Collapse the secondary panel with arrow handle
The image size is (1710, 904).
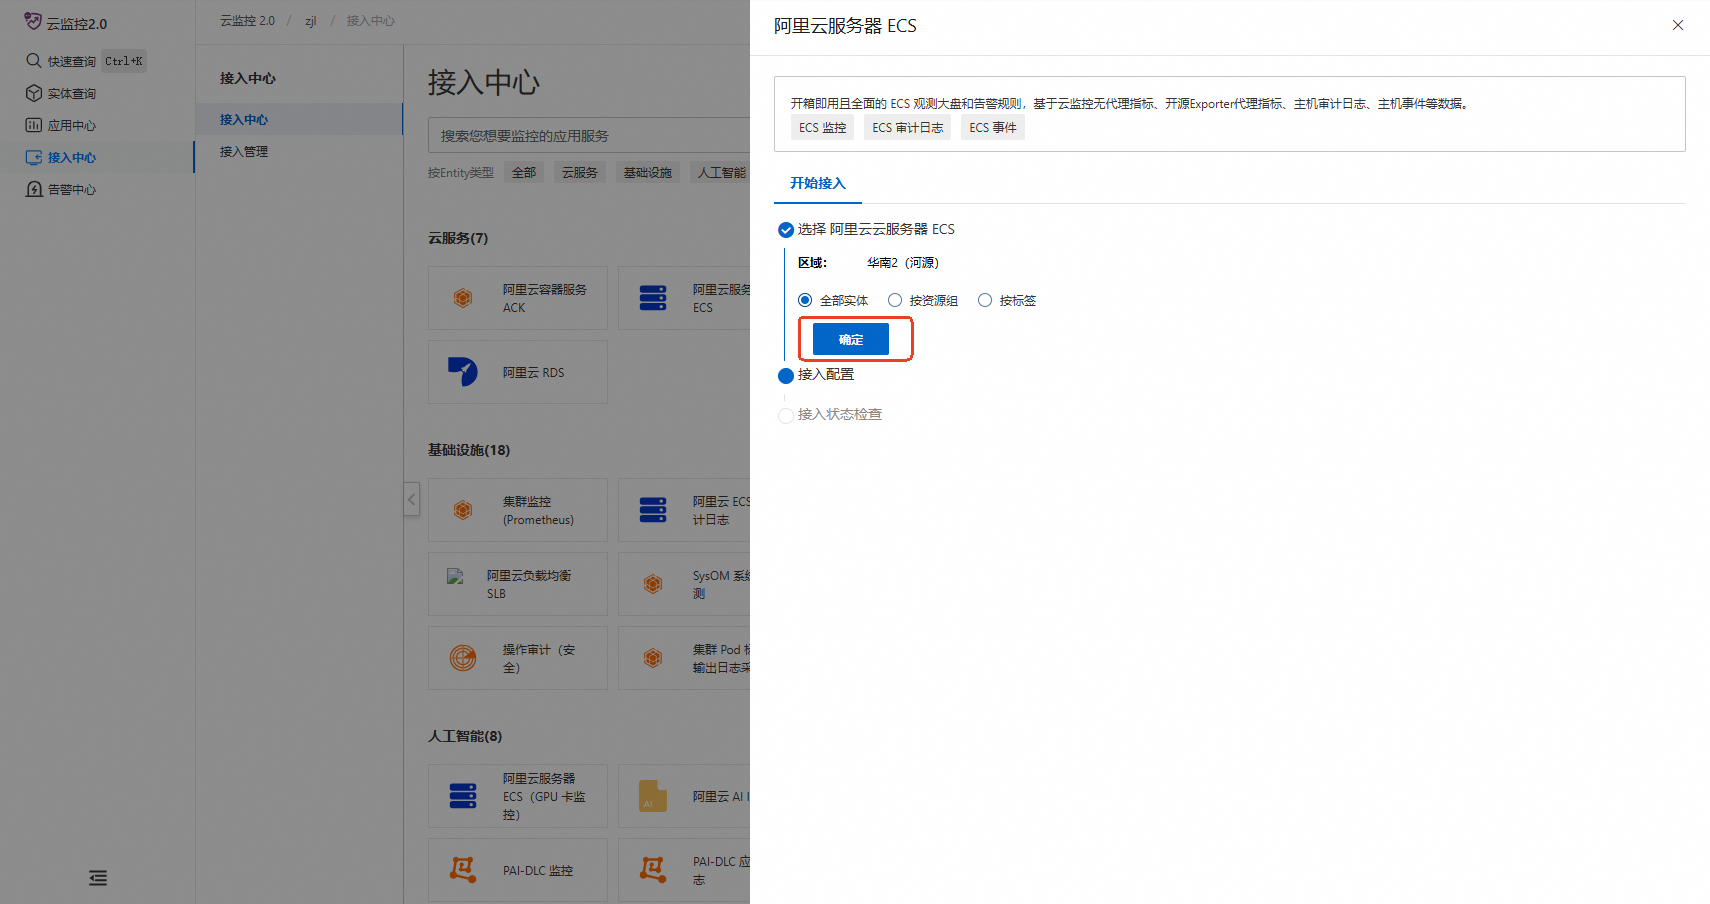[411, 499]
